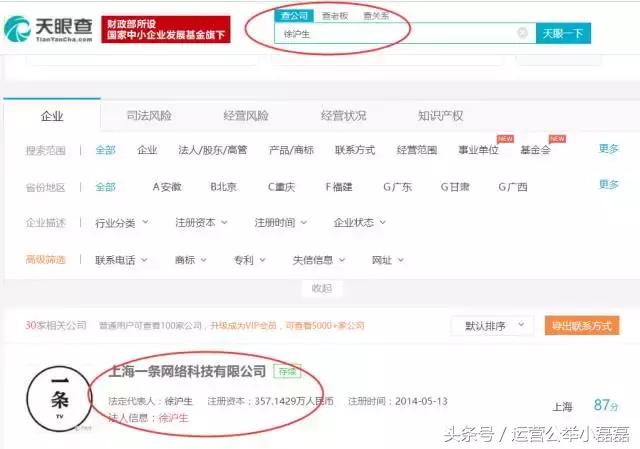The image size is (640, 449).
Task: Switch to the 司法风险 tab
Action: click(149, 116)
